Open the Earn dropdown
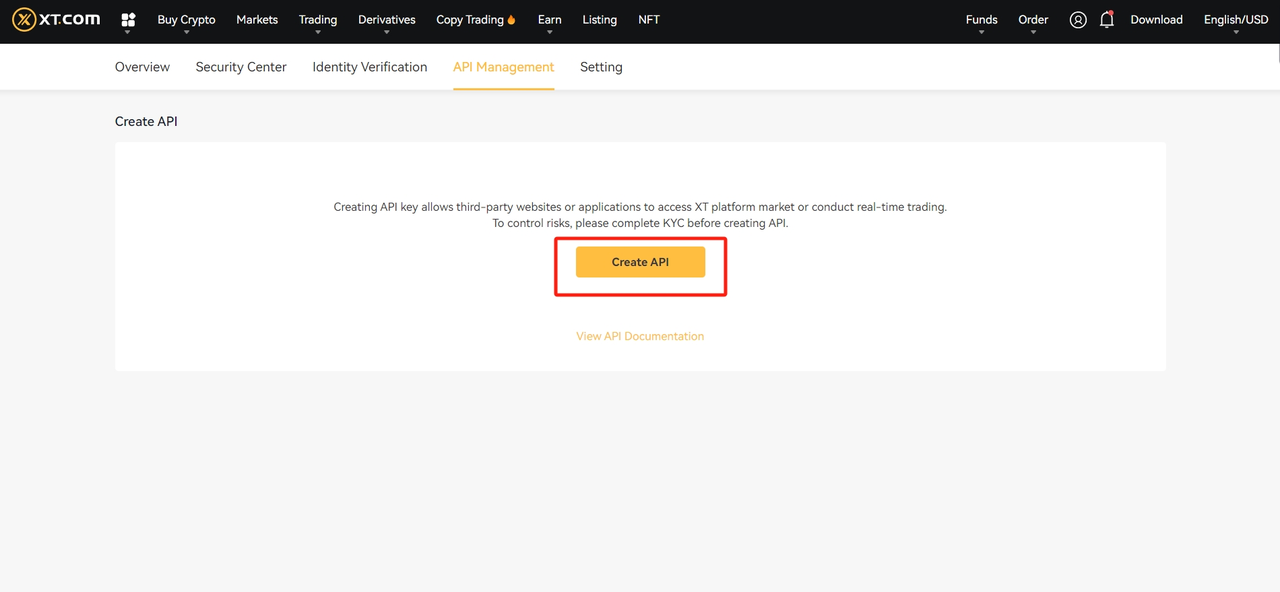The image size is (1280, 592). pyautogui.click(x=549, y=20)
